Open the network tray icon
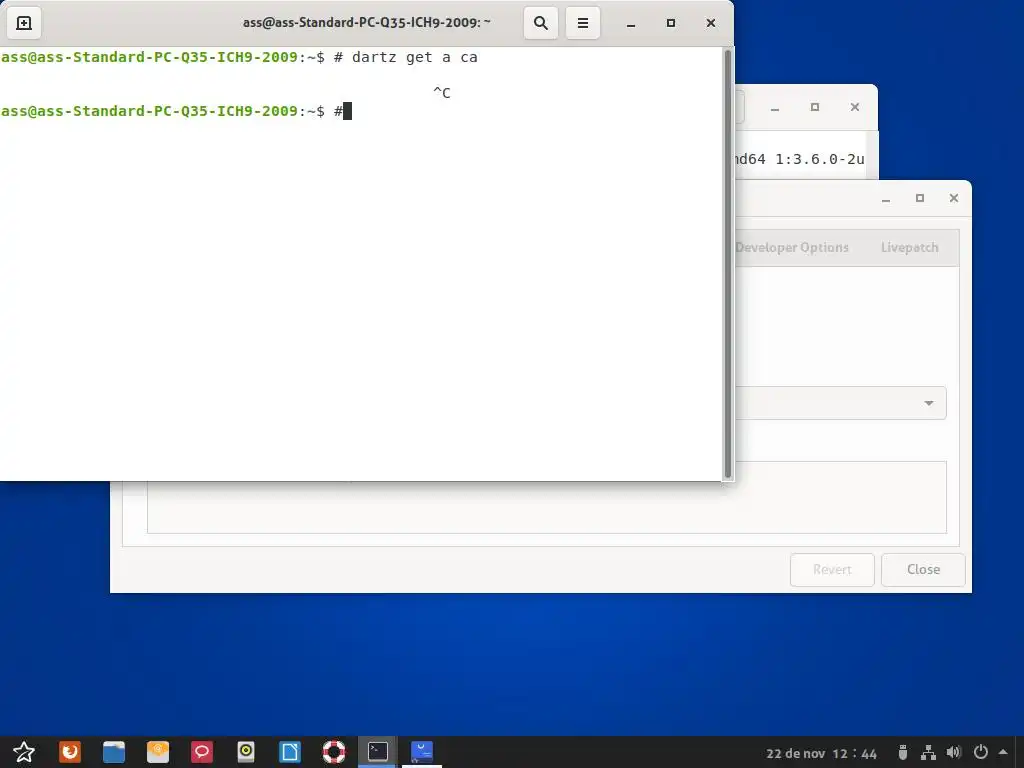 click(x=928, y=753)
